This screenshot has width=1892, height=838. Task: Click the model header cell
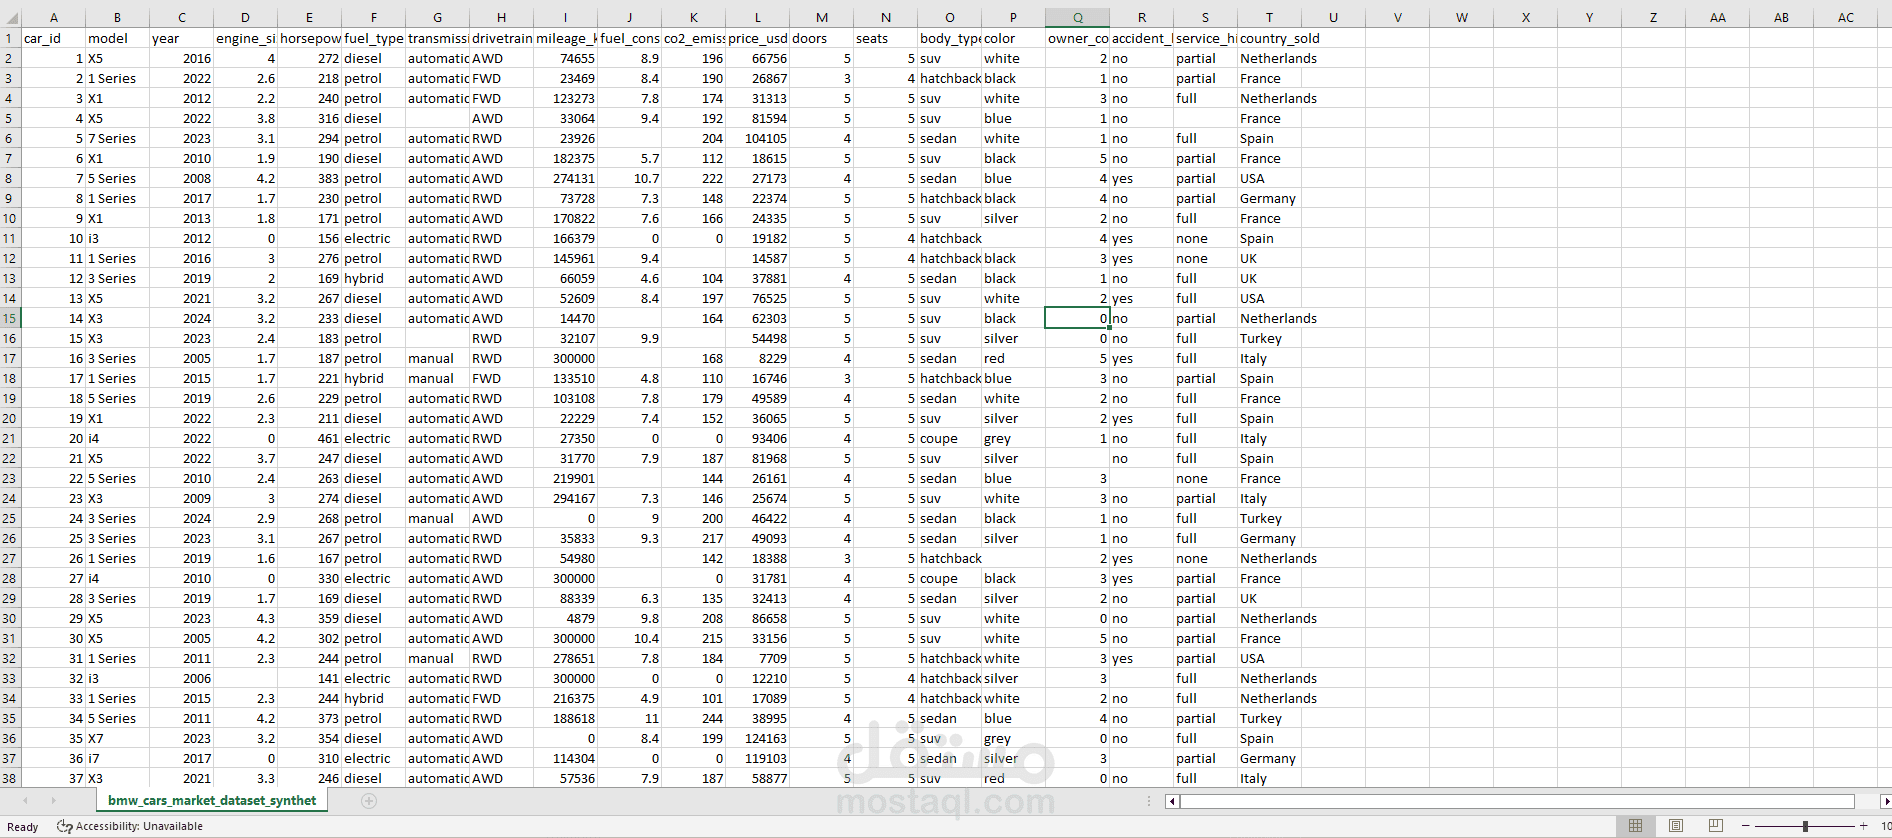(117, 38)
